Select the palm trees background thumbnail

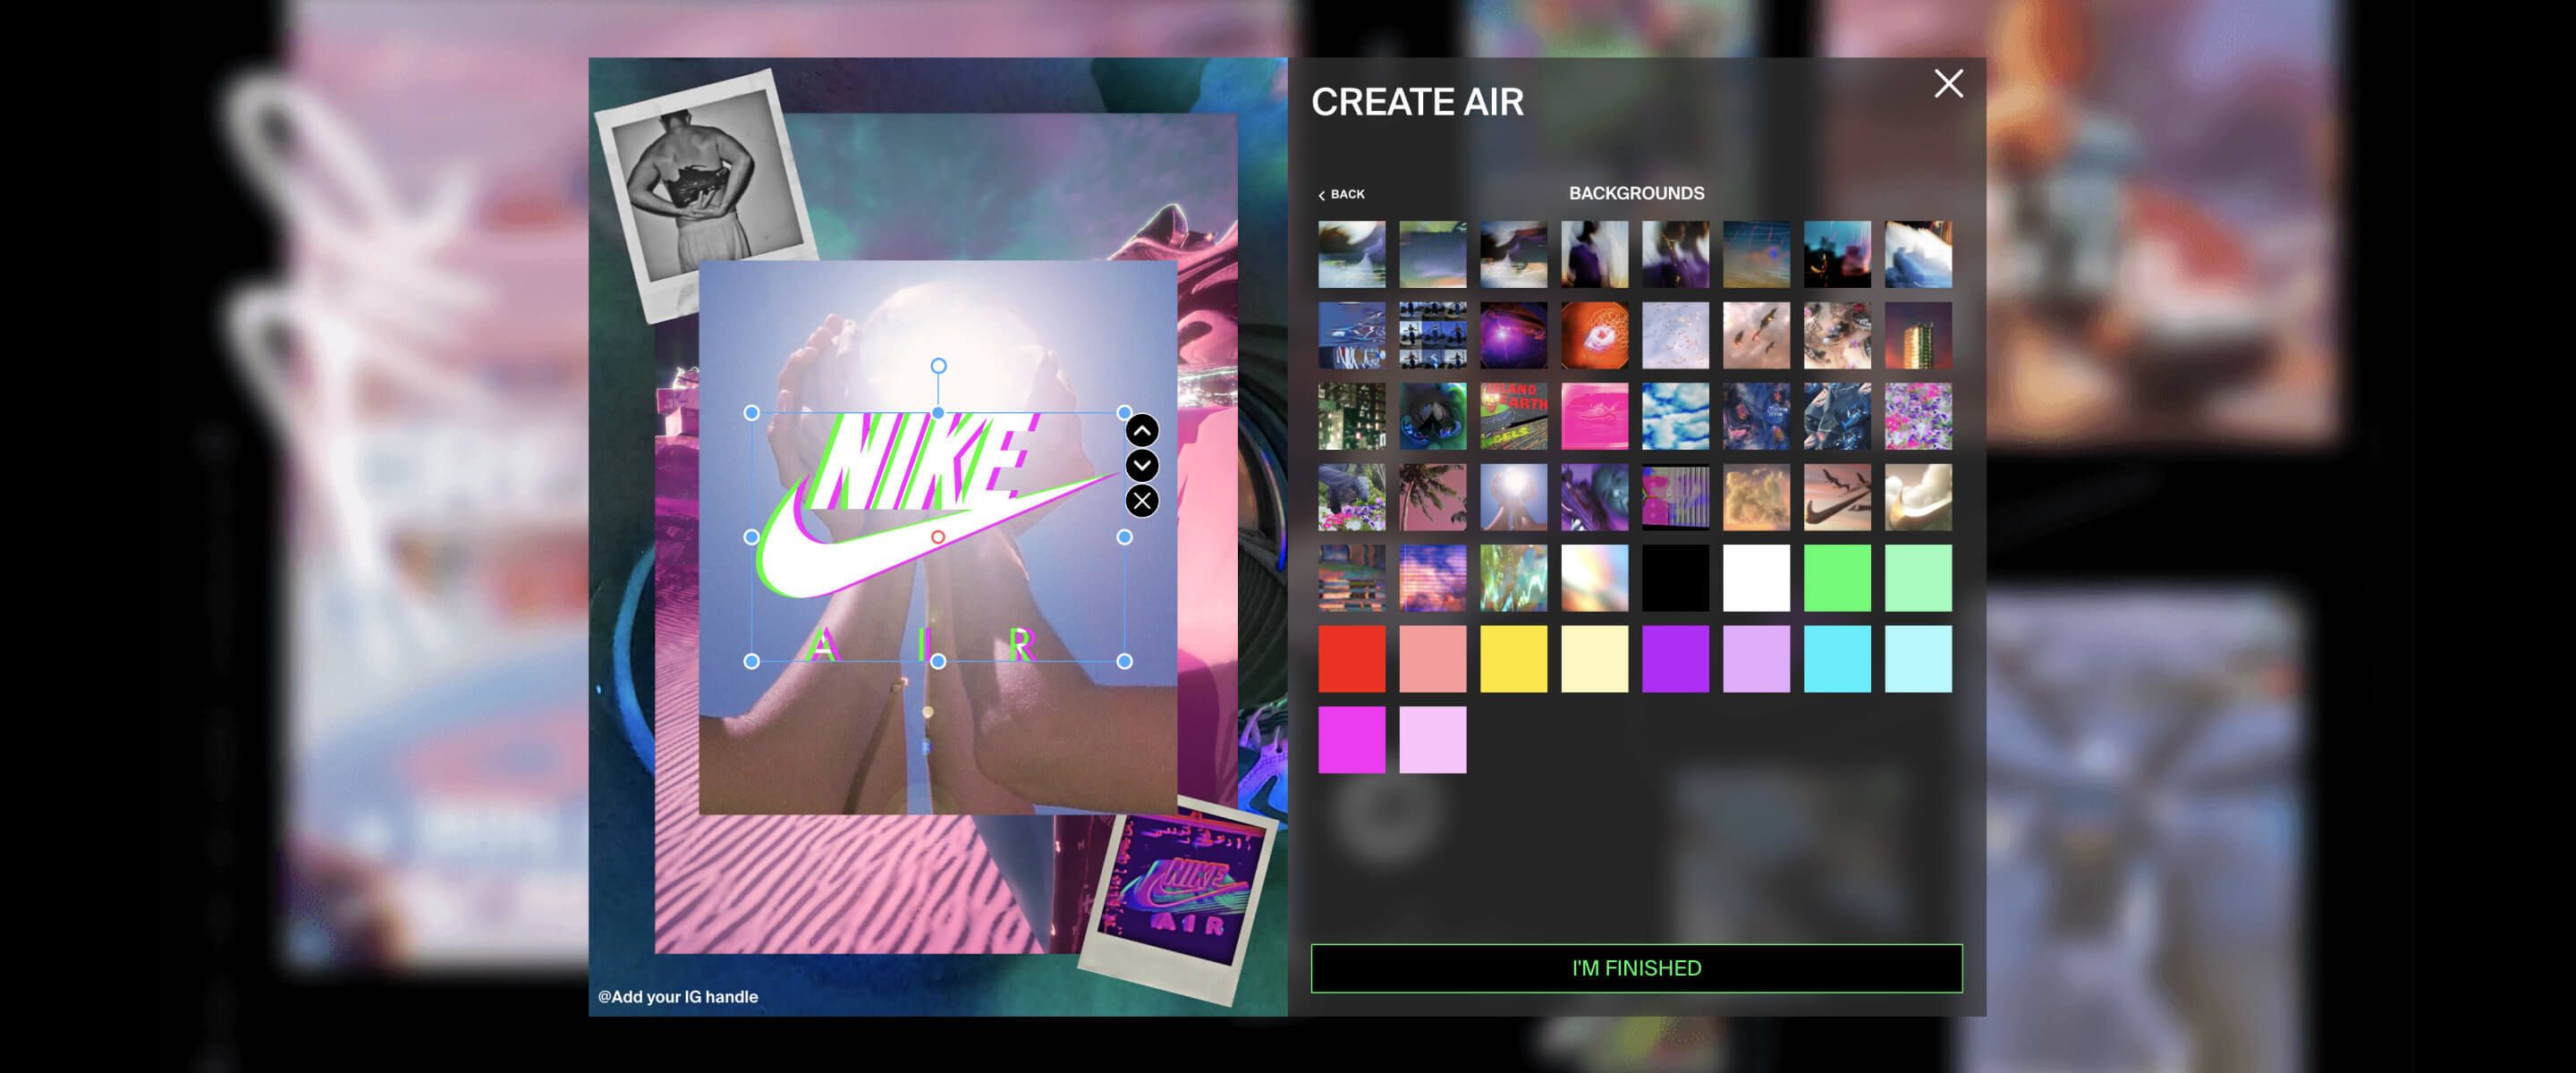coord(1432,497)
